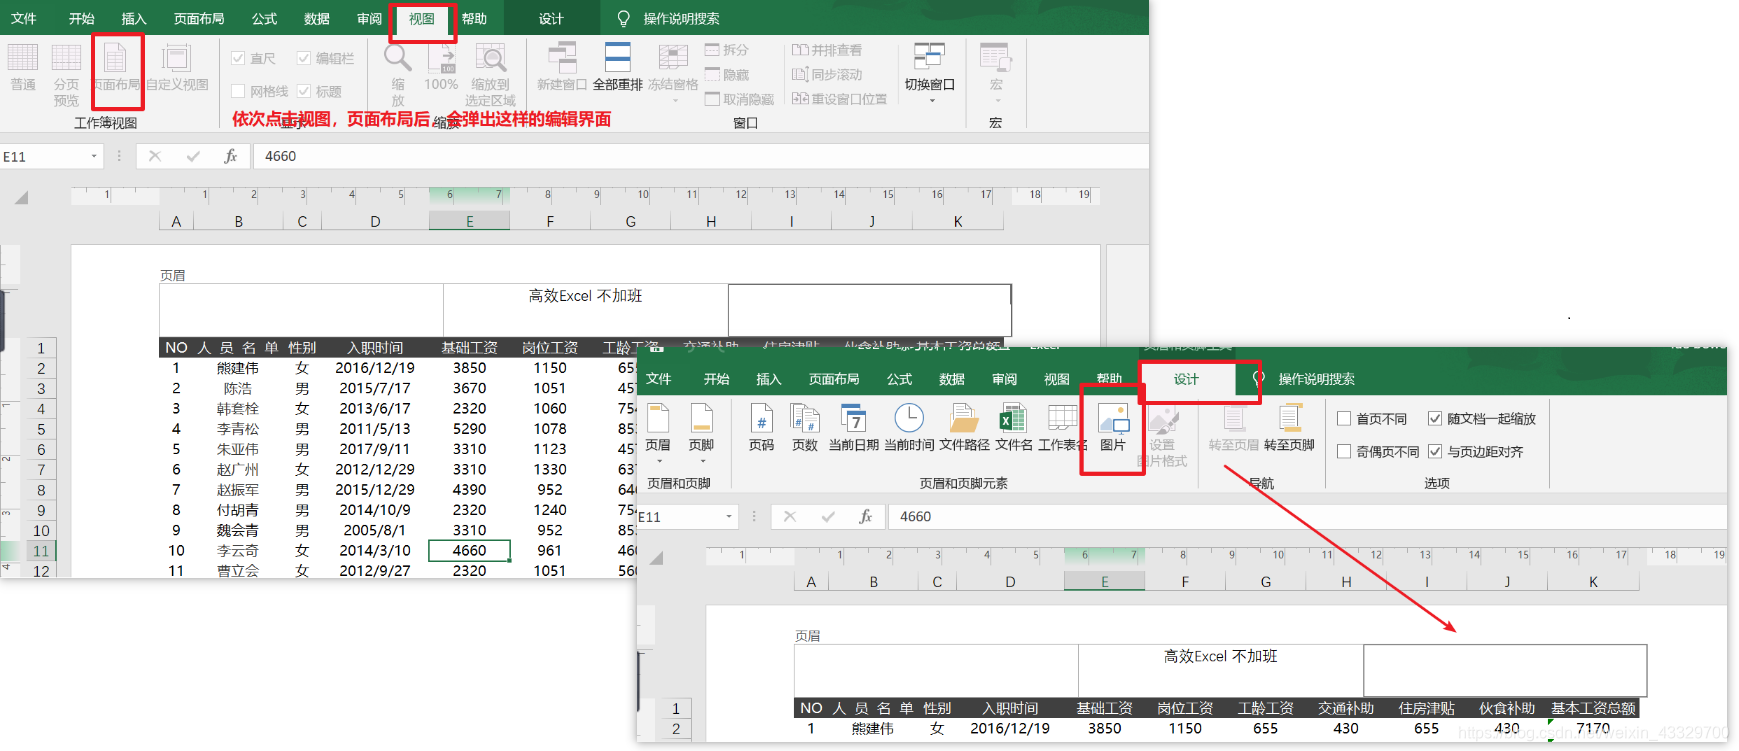Viewport: 1739px width, 751px height.
Task: Select row 11 header in back window
Action: pyautogui.click(x=41, y=551)
